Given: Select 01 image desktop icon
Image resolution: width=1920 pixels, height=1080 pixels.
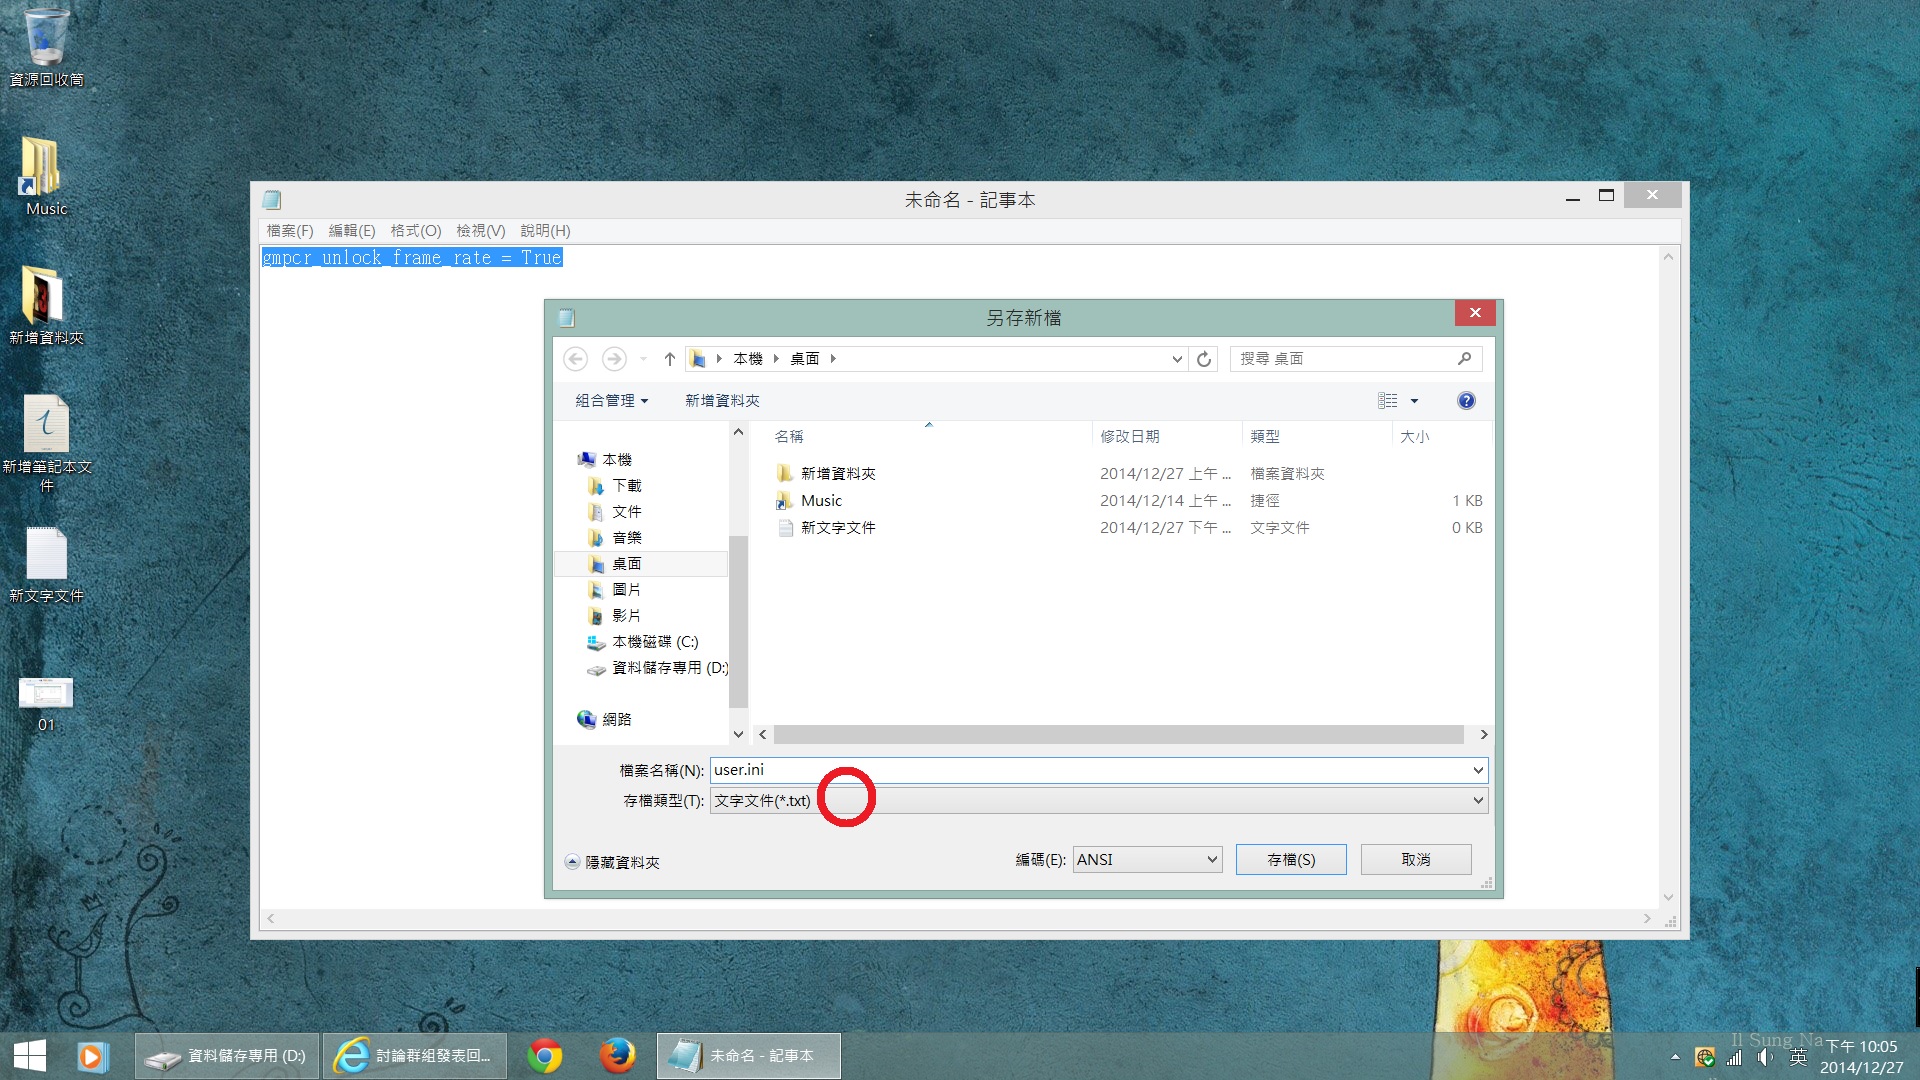Looking at the screenshot, I should coord(46,704).
